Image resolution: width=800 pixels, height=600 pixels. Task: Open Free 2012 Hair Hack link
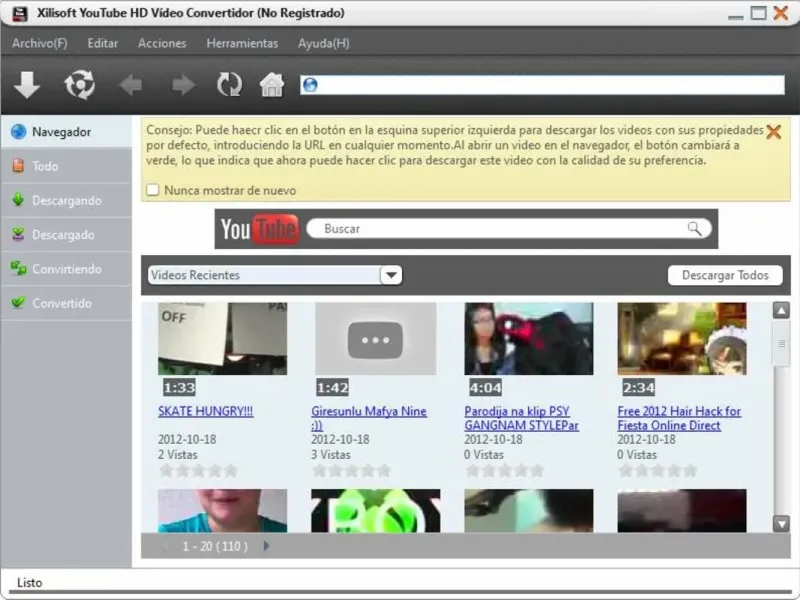[679, 418]
